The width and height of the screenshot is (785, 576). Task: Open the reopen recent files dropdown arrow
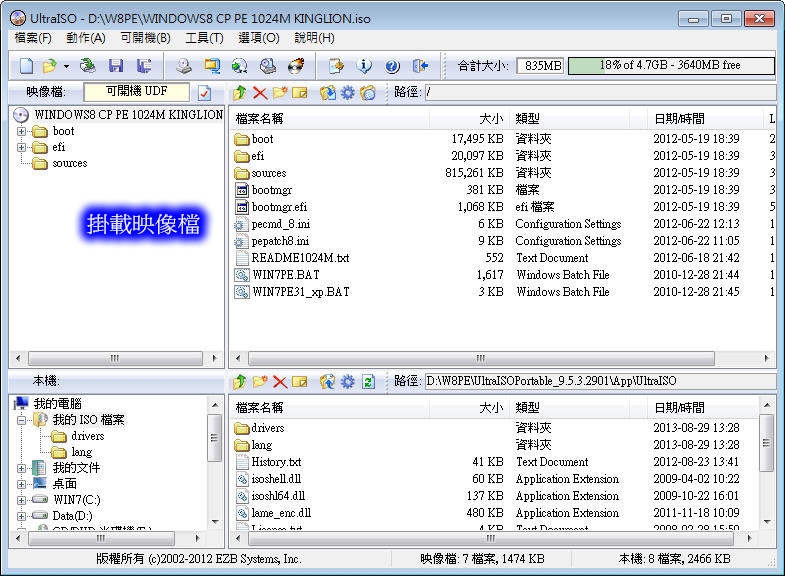pos(66,66)
